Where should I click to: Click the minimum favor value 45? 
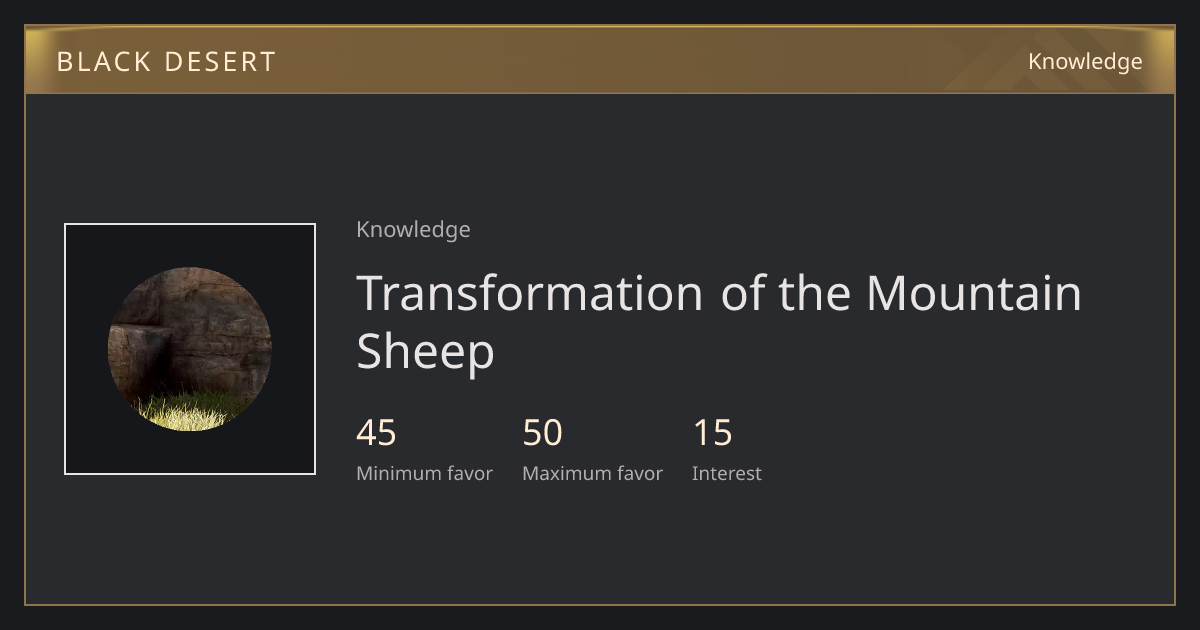376,433
